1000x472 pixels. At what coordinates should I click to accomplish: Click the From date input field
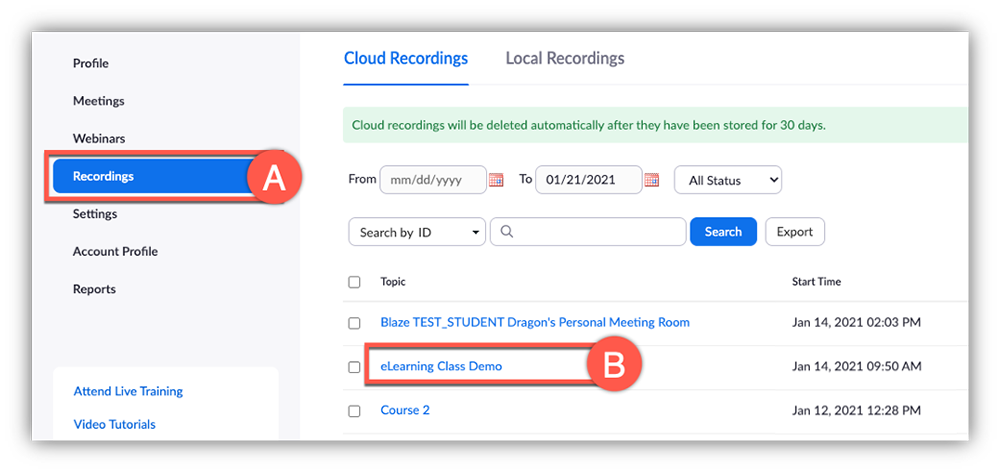point(432,180)
